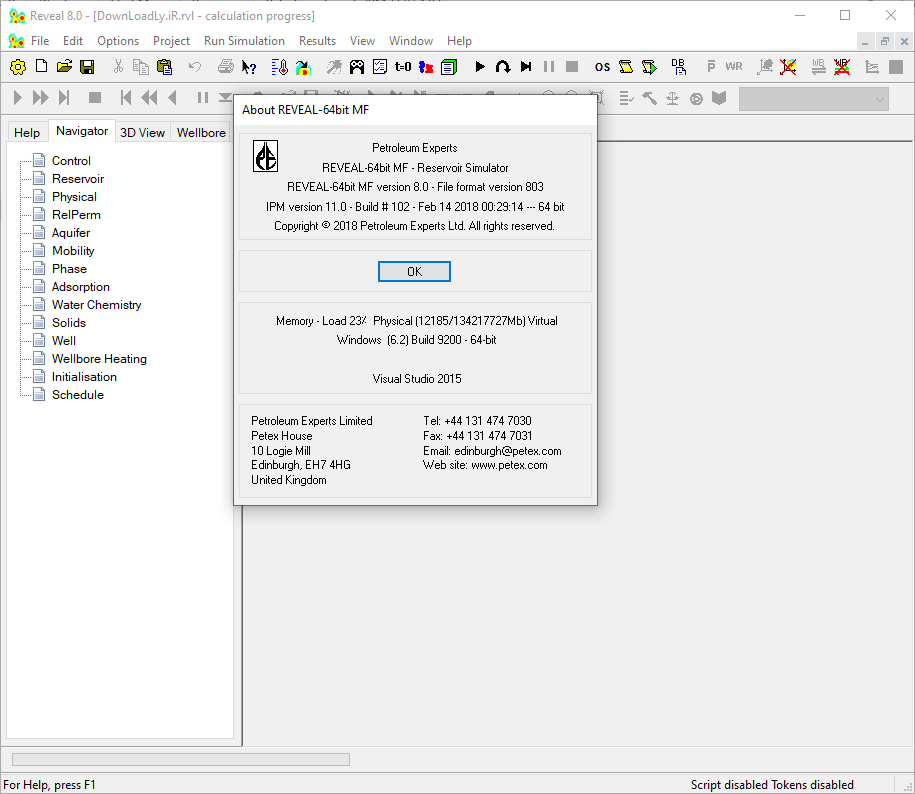The image size is (915, 794).
Task: Select Adsorption in the Navigator tree
Action: click(81, 287)
